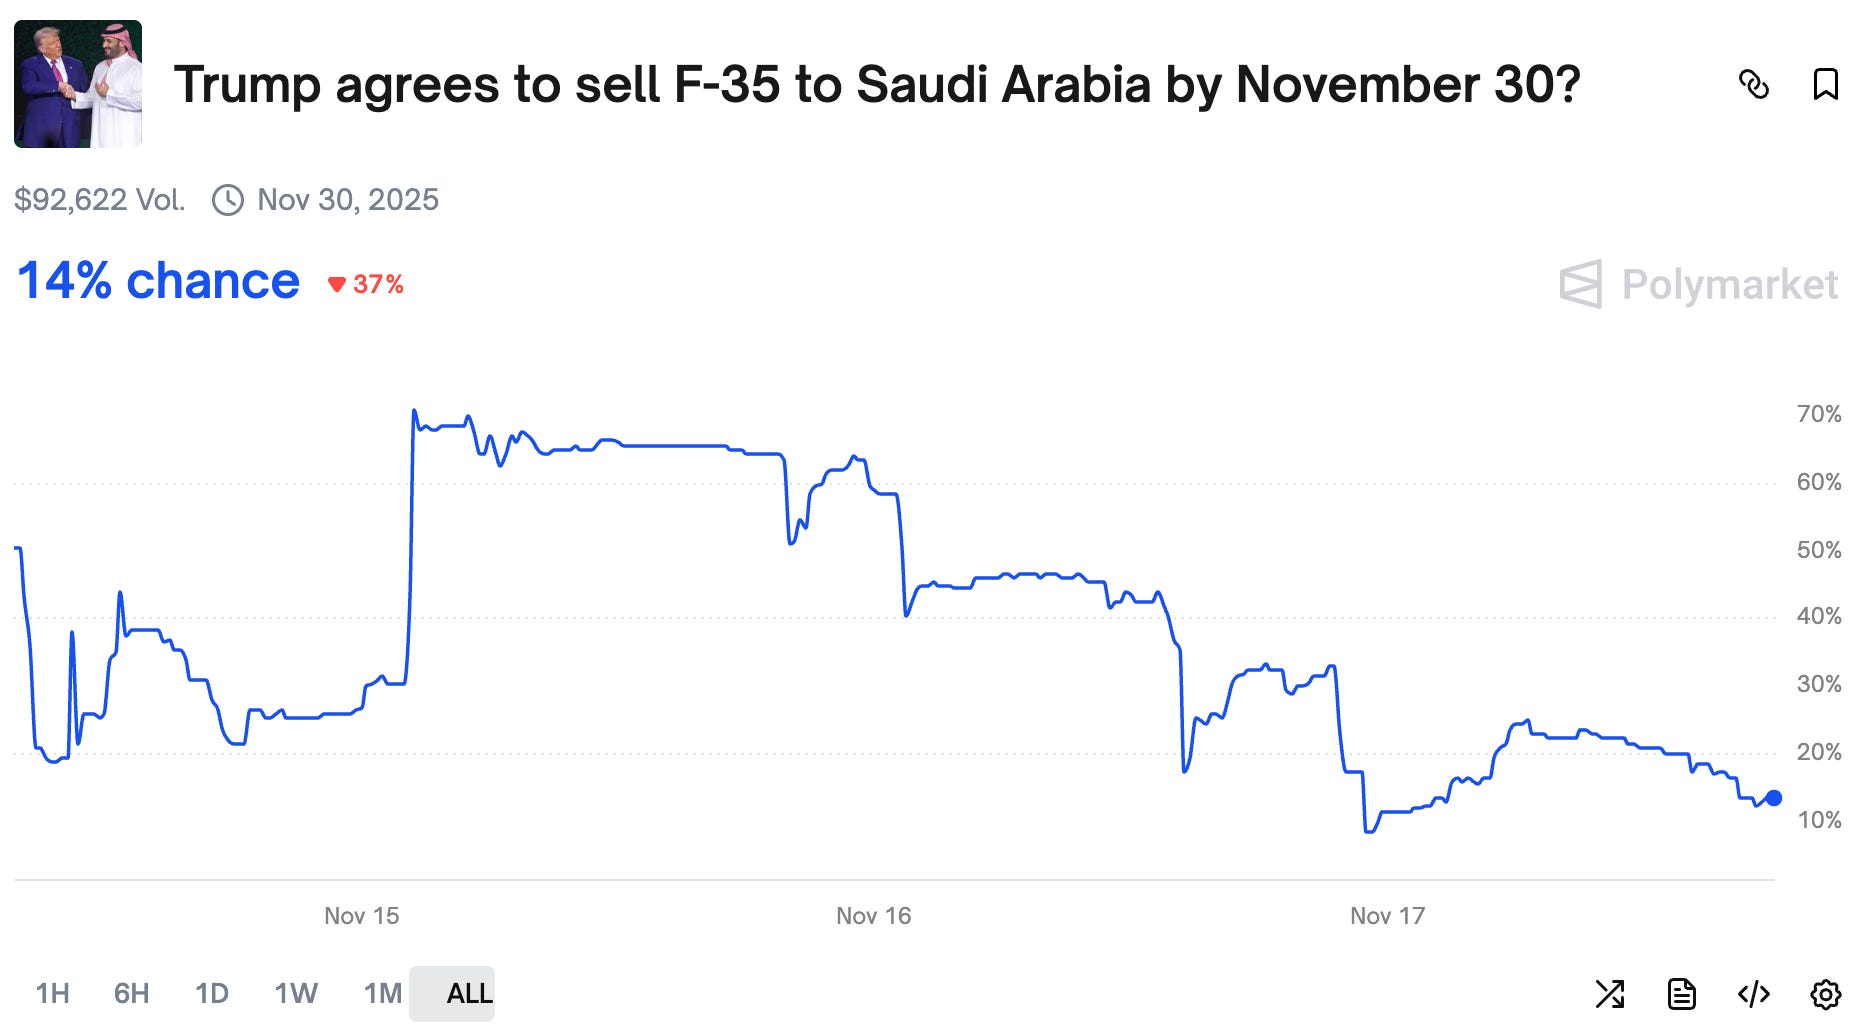Image resolution: width=1864 pixels, height=1036 pixels.
Task: Click the Nov 16 axis label
Action: pyautogui.click(x=874, y=916)
